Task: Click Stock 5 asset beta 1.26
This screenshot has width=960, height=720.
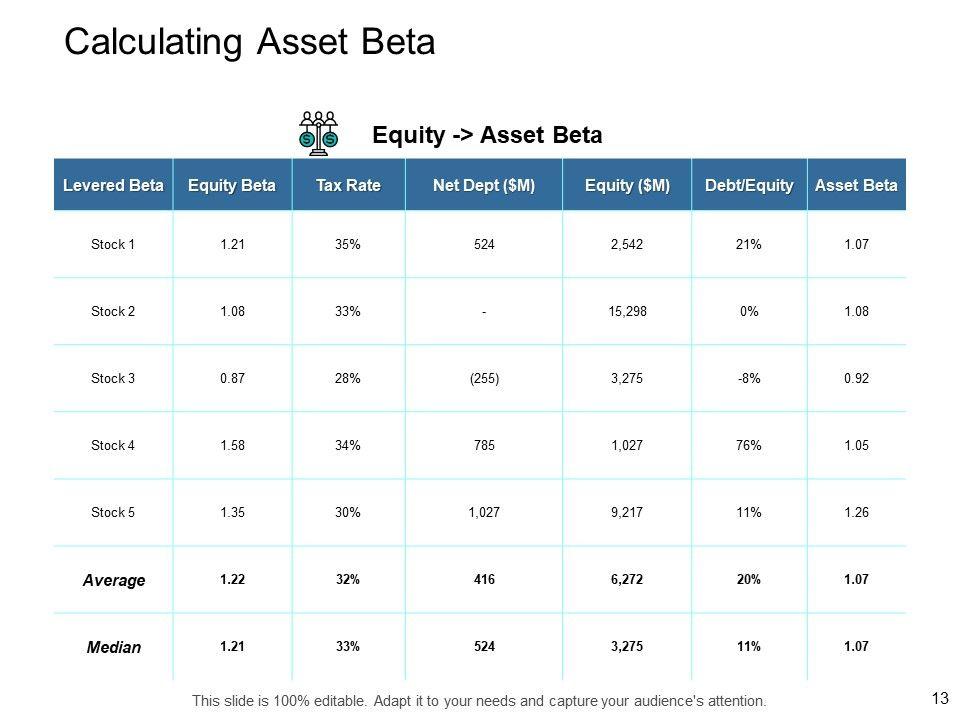Action: pos(856,512)
